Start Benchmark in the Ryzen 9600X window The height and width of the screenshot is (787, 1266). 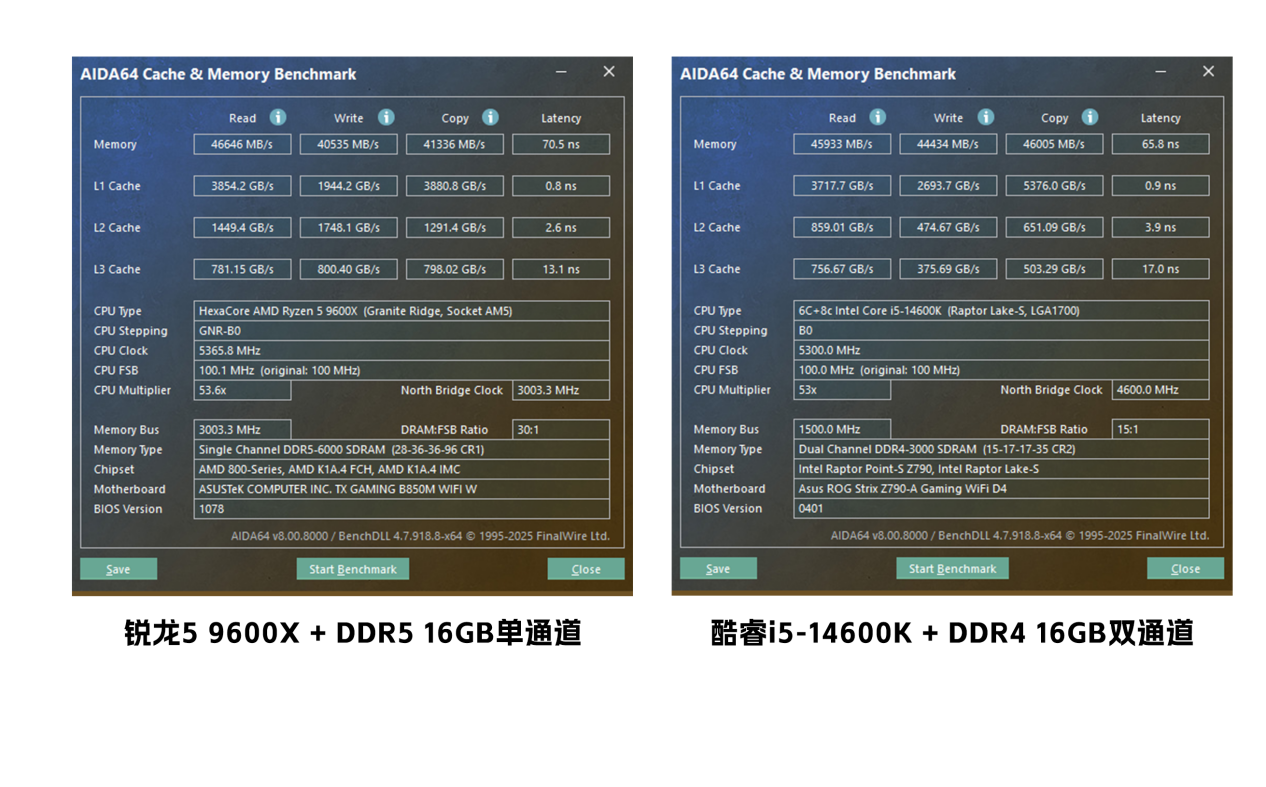tap(352, 569)
